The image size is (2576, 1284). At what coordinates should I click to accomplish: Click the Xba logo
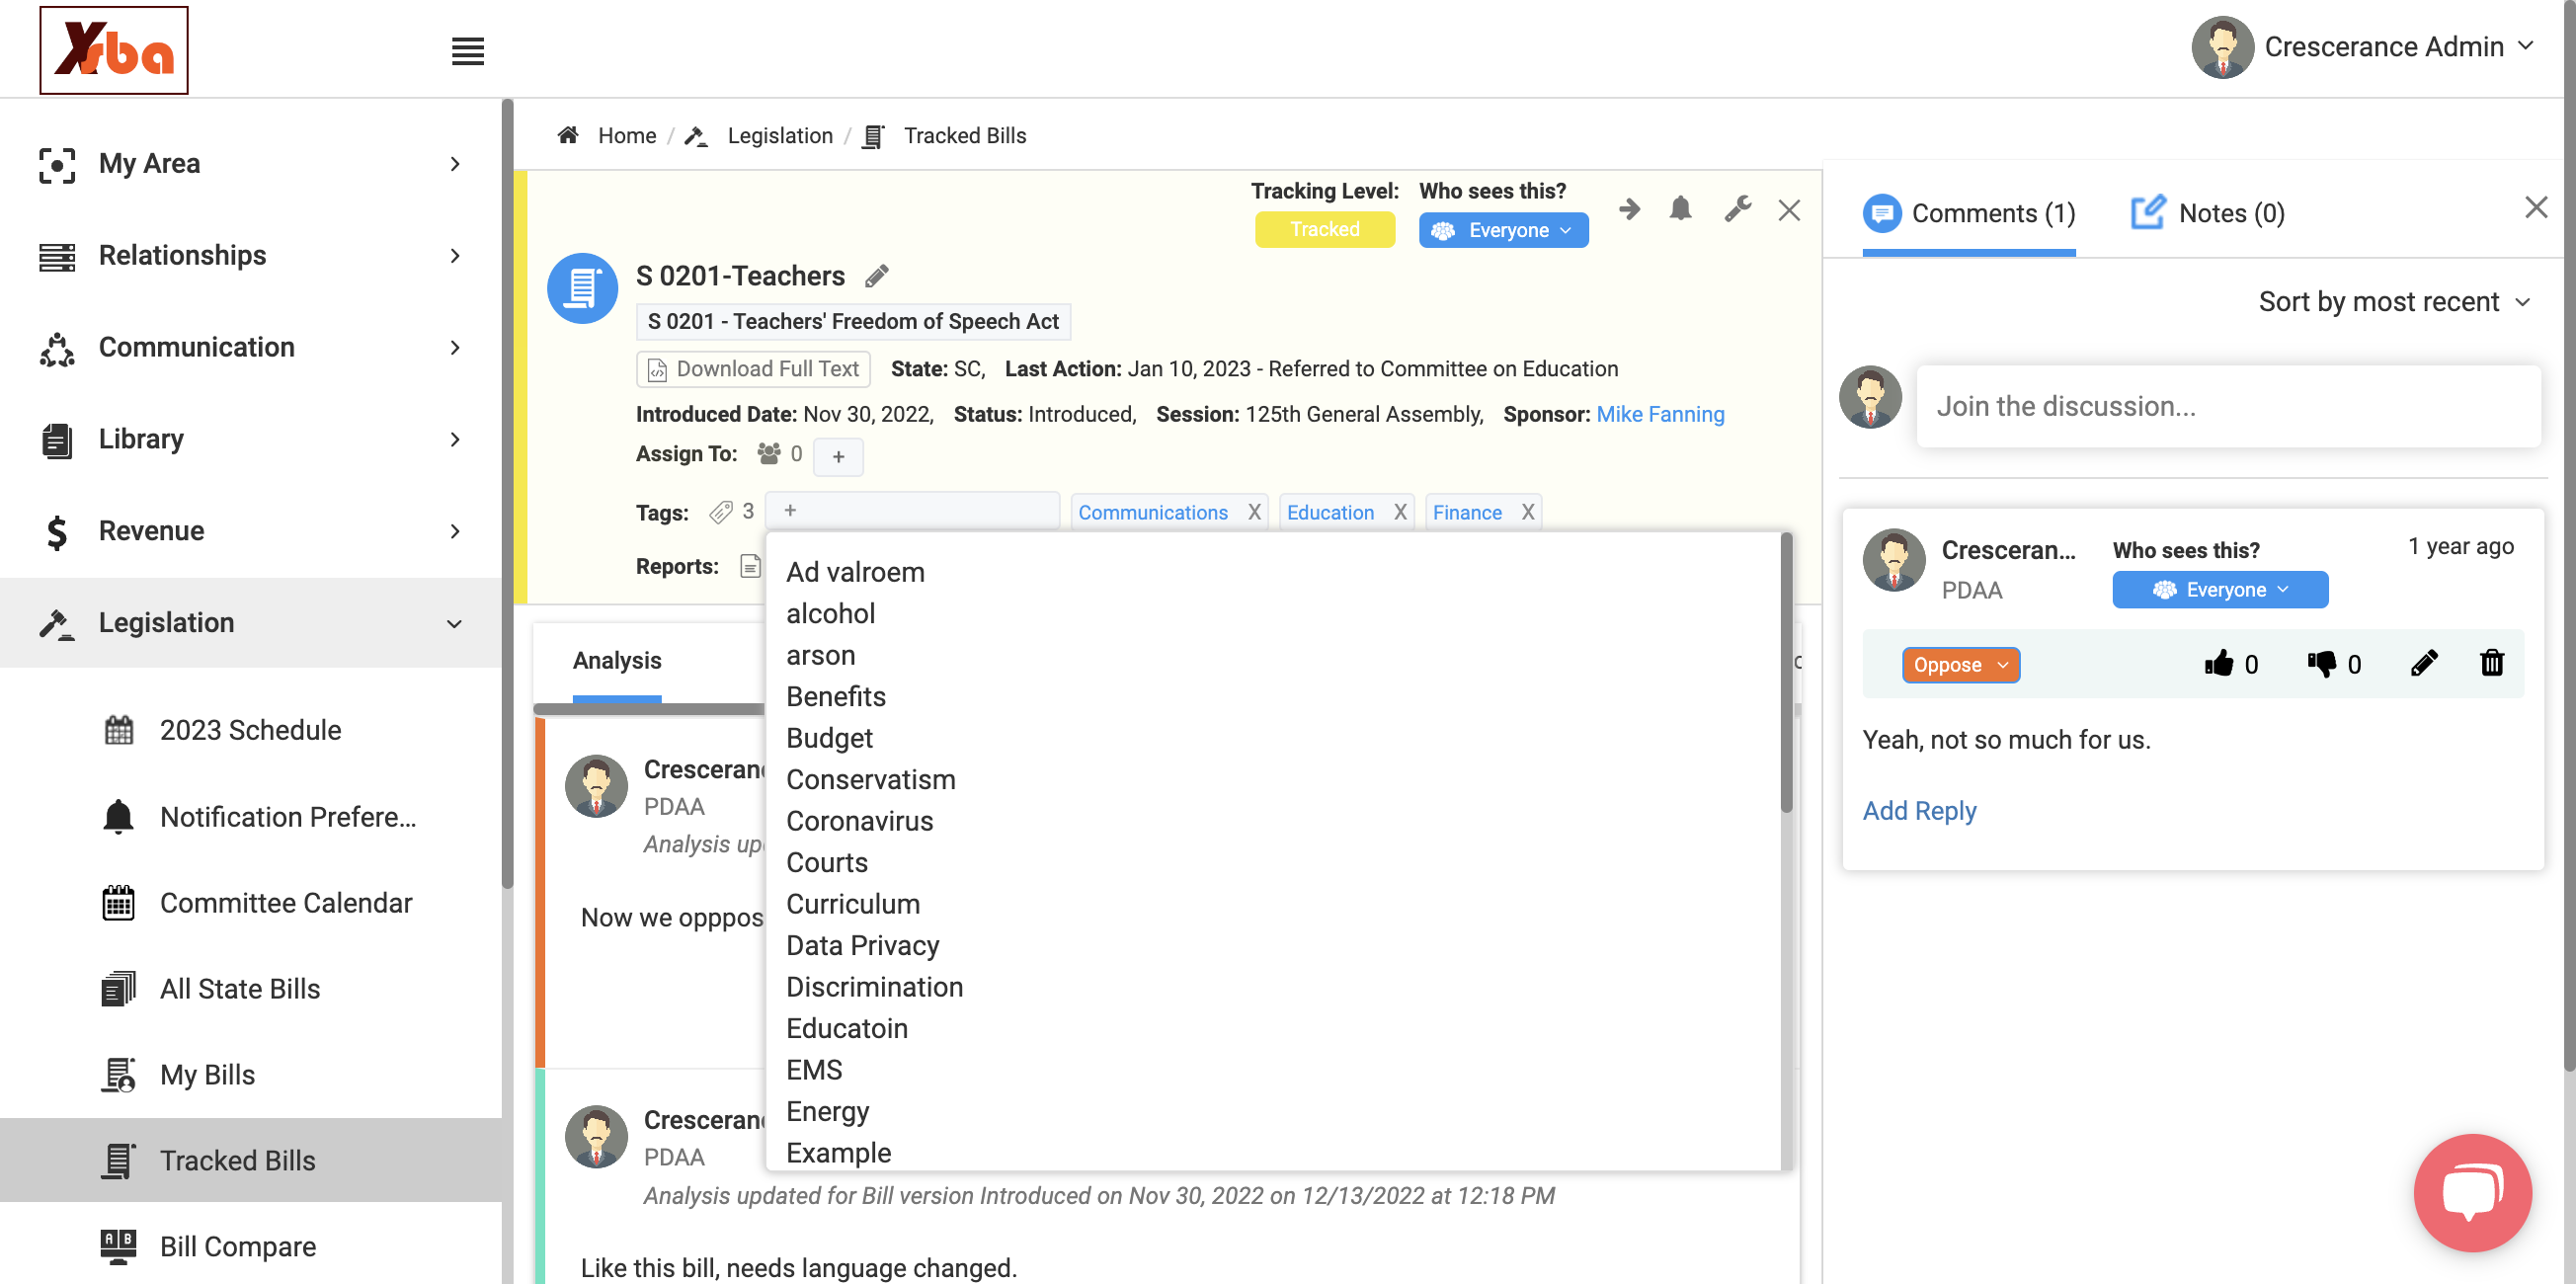[x=114, y=50]
